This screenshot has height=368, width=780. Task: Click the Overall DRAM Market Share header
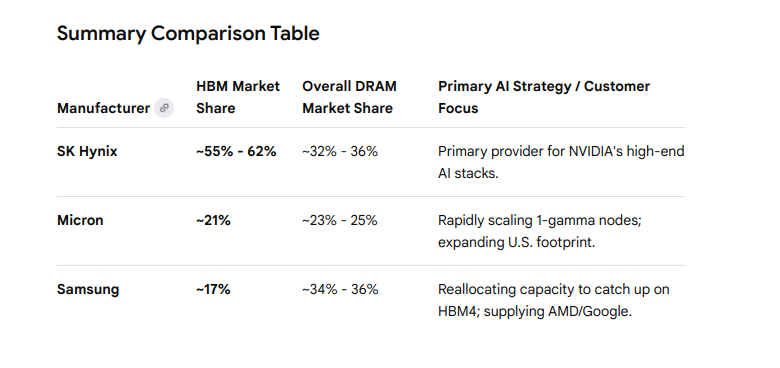click(349, 97)
